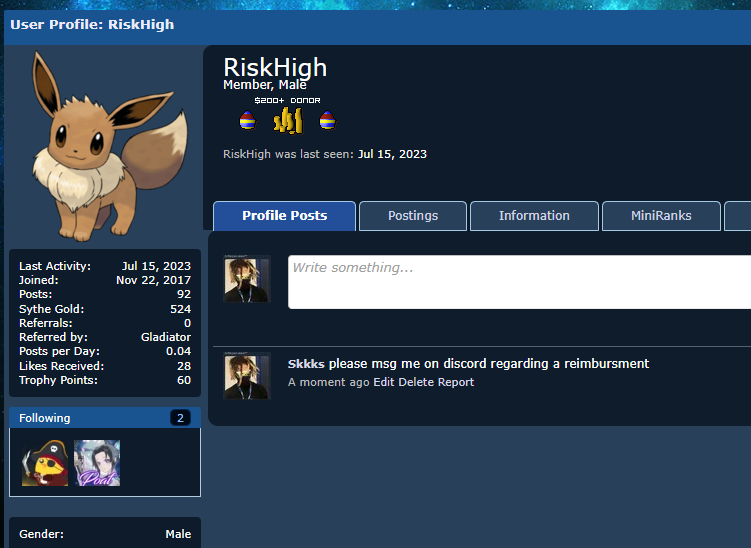Viewport: 751px width, 548px height.
Task: Click the Posts per Day value 0.04
Action: click(x=179, y=352)
